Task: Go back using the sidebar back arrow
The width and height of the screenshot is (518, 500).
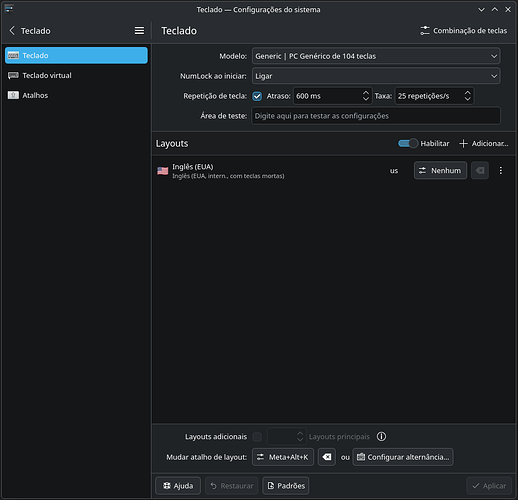Action: (x=12, y=31)
